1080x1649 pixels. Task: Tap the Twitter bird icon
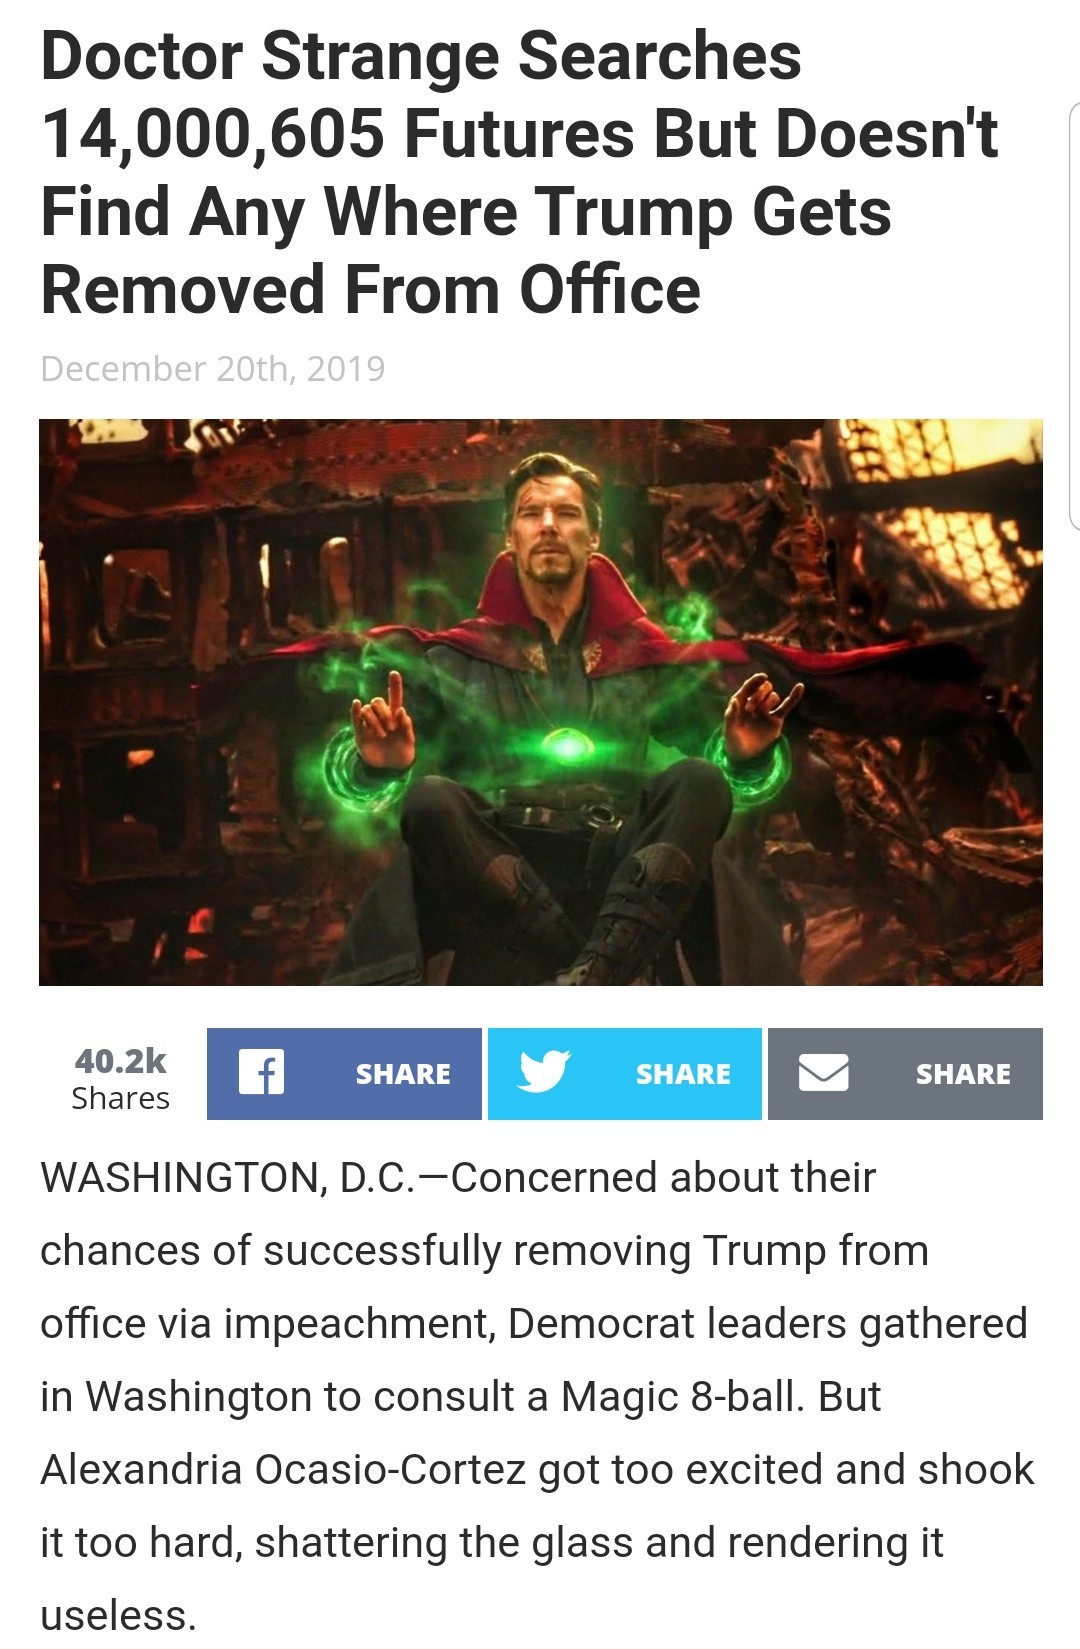543,1073
